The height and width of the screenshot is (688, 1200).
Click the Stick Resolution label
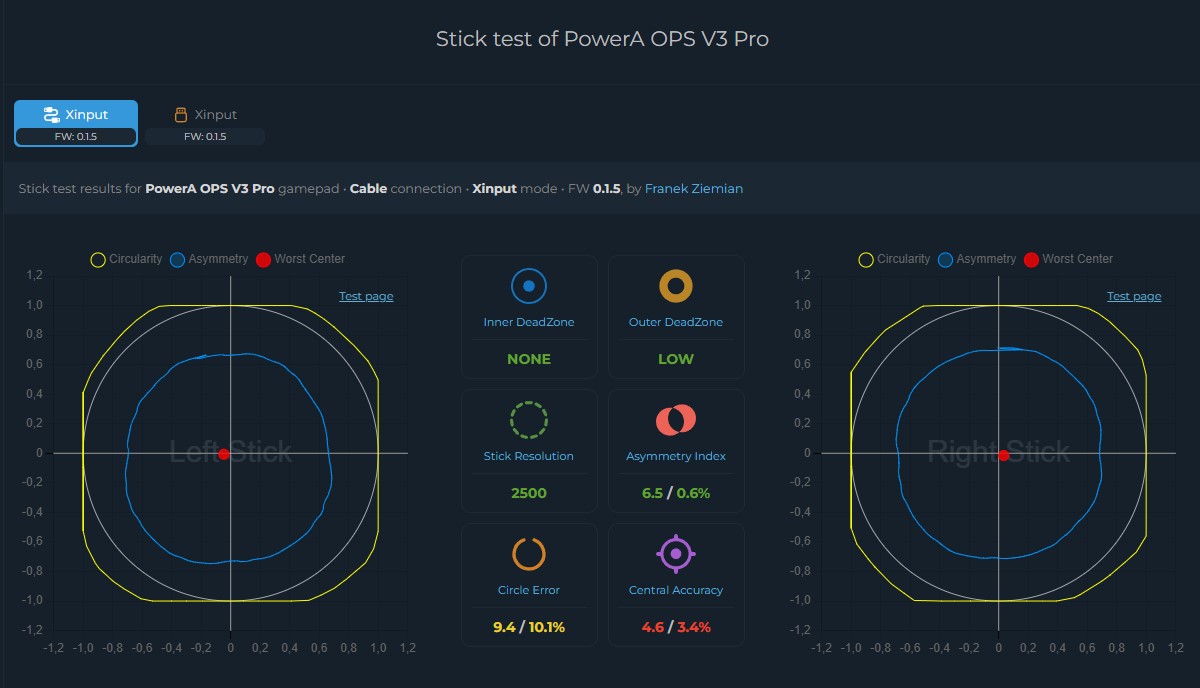click(x=529, y=456)
